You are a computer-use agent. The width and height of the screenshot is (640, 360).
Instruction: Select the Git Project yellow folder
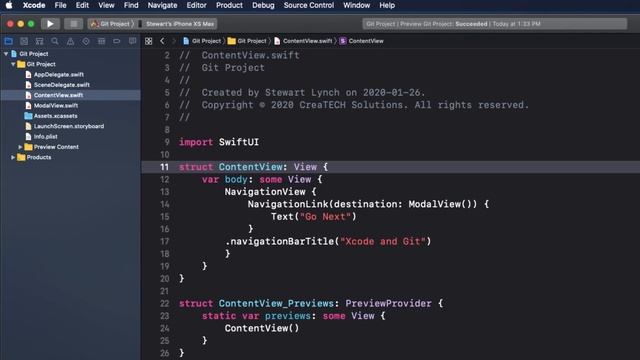36,64
